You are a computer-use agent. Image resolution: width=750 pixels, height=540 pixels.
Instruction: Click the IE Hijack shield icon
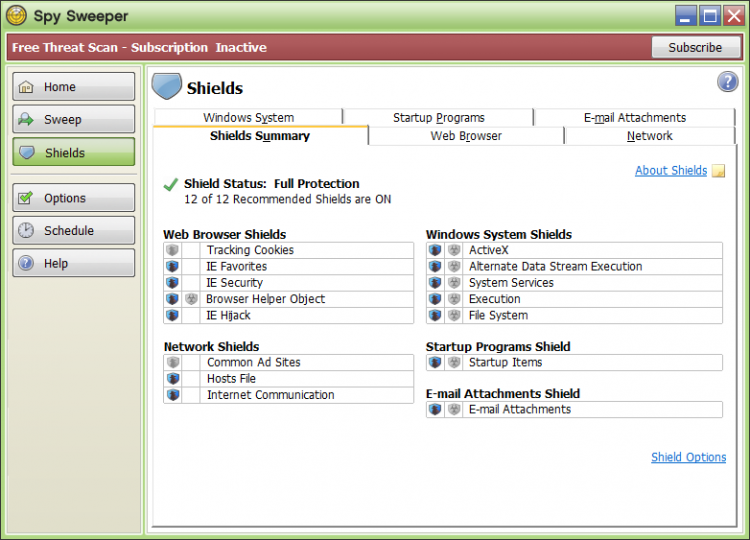pyautogui.click(x=172, y=315)
